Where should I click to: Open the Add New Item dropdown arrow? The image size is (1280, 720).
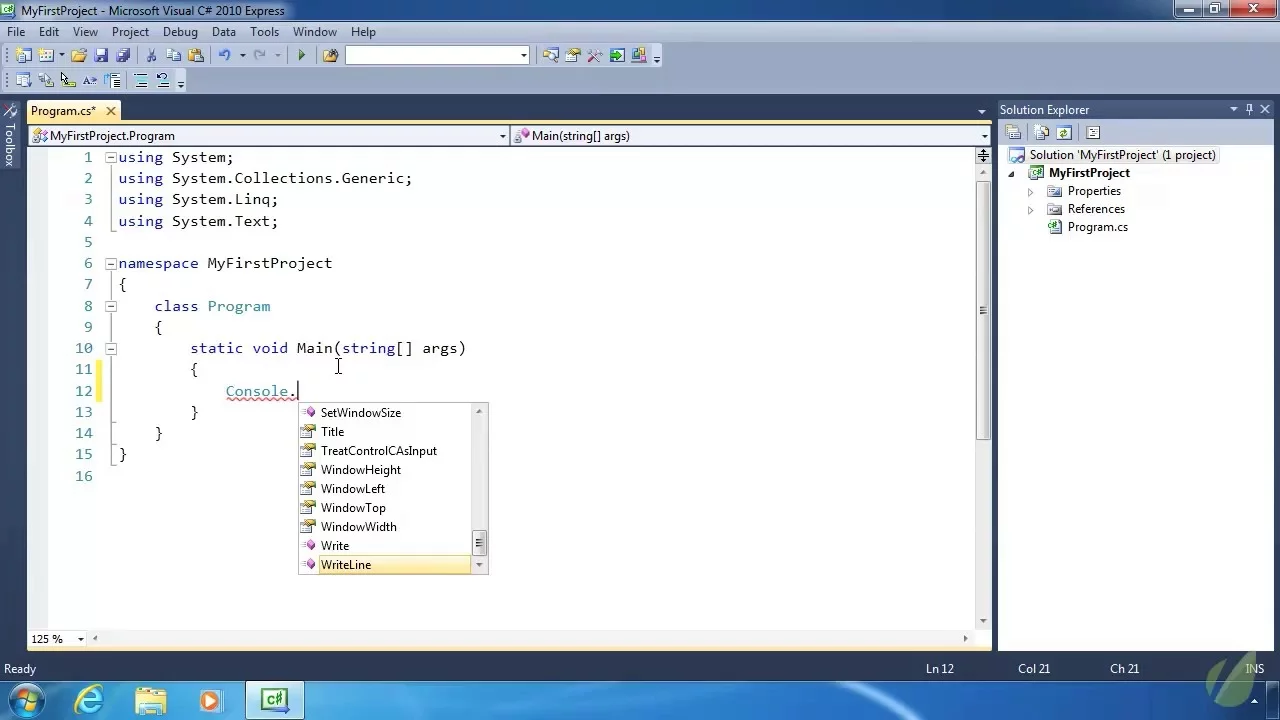[61, 56]
